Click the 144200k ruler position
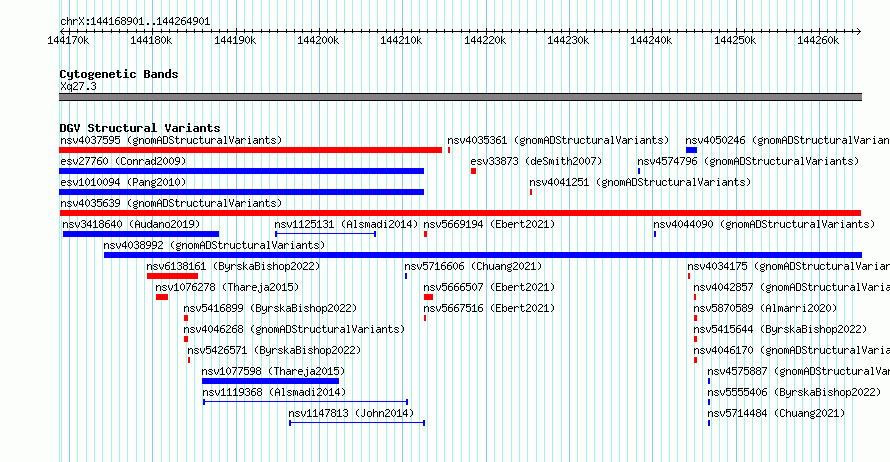 tap(318, 40)
